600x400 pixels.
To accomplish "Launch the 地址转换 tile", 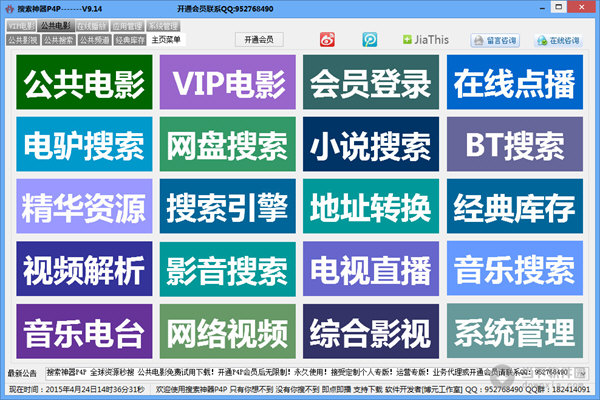I will tap(371, 206).
